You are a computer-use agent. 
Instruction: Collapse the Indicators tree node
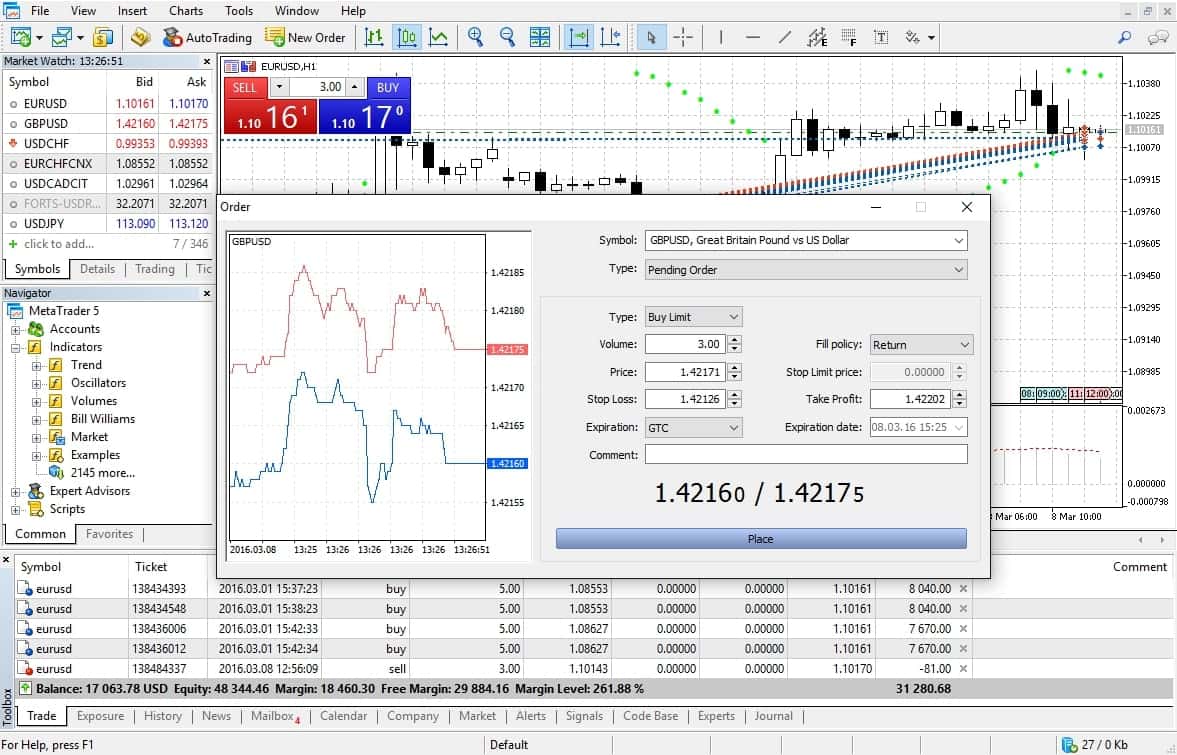(15, 347)
